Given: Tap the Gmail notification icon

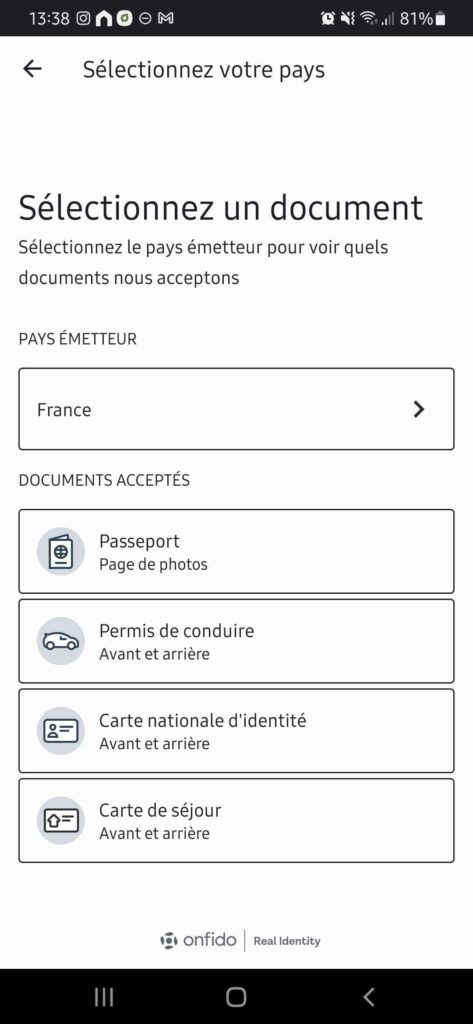Looking at the screenshot, I should coord(166,19).
